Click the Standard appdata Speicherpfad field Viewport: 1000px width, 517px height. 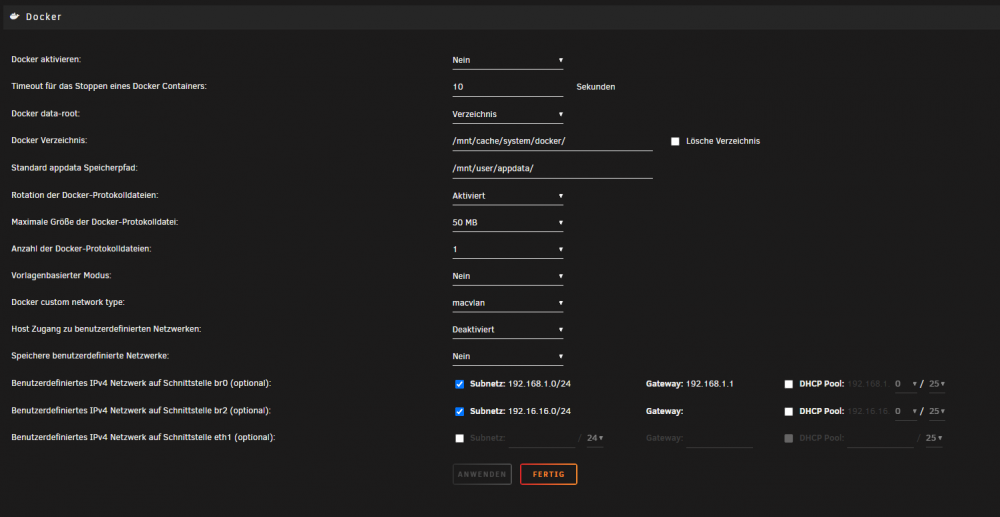[552, 169]
